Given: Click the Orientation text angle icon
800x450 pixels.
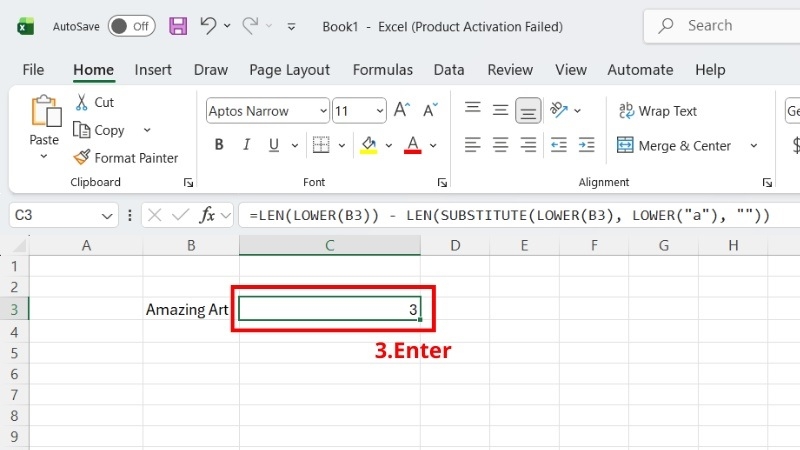Looking at the screenshot, I should [559, 110].
